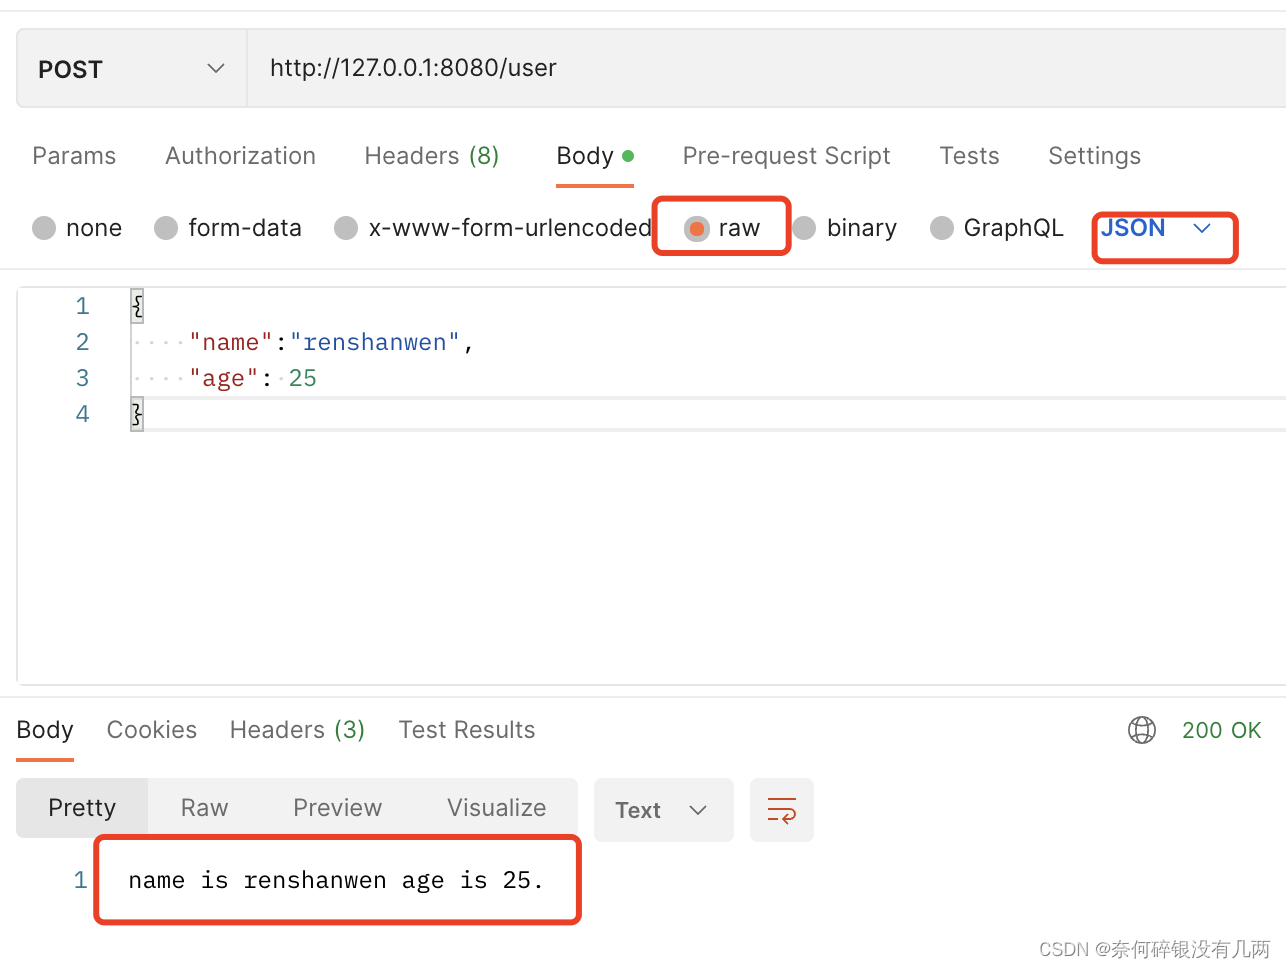Open the Settings tab
Viewport: 1286px width, 968px height.
point(1094,156)
